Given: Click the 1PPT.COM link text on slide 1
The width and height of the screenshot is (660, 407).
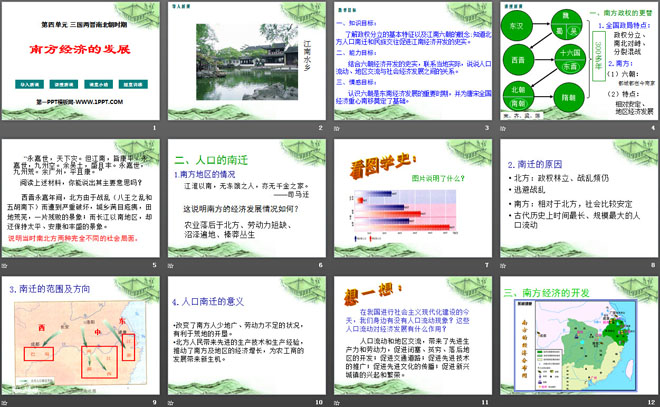Looking at the screenshot, I should 80,102.
